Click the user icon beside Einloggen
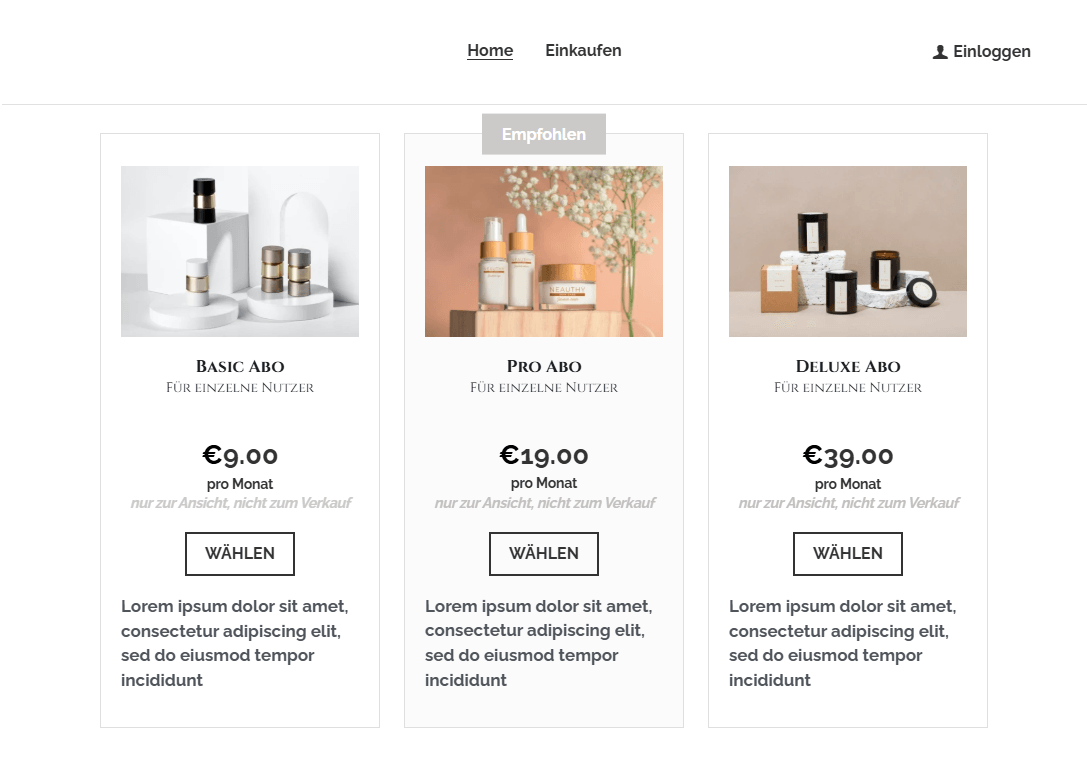 tap(940, 52)
